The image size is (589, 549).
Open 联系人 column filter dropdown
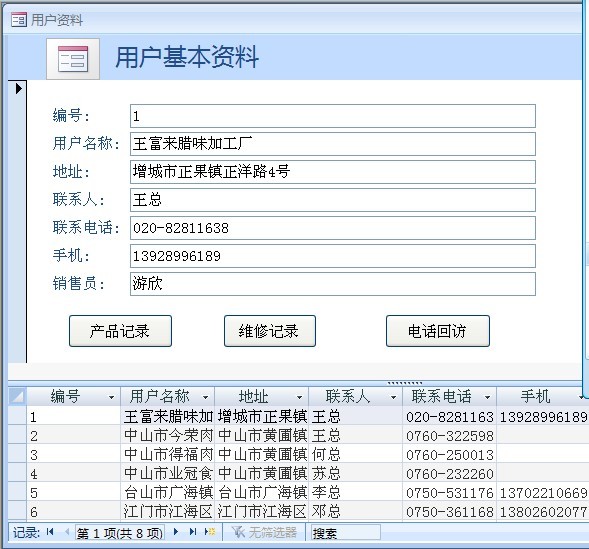click(393, 397)
